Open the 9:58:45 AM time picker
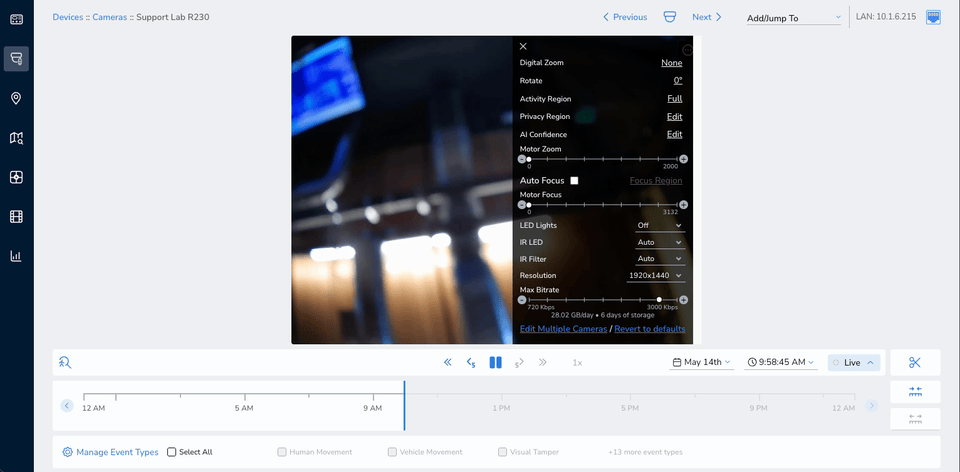 (x=781, y=362)
